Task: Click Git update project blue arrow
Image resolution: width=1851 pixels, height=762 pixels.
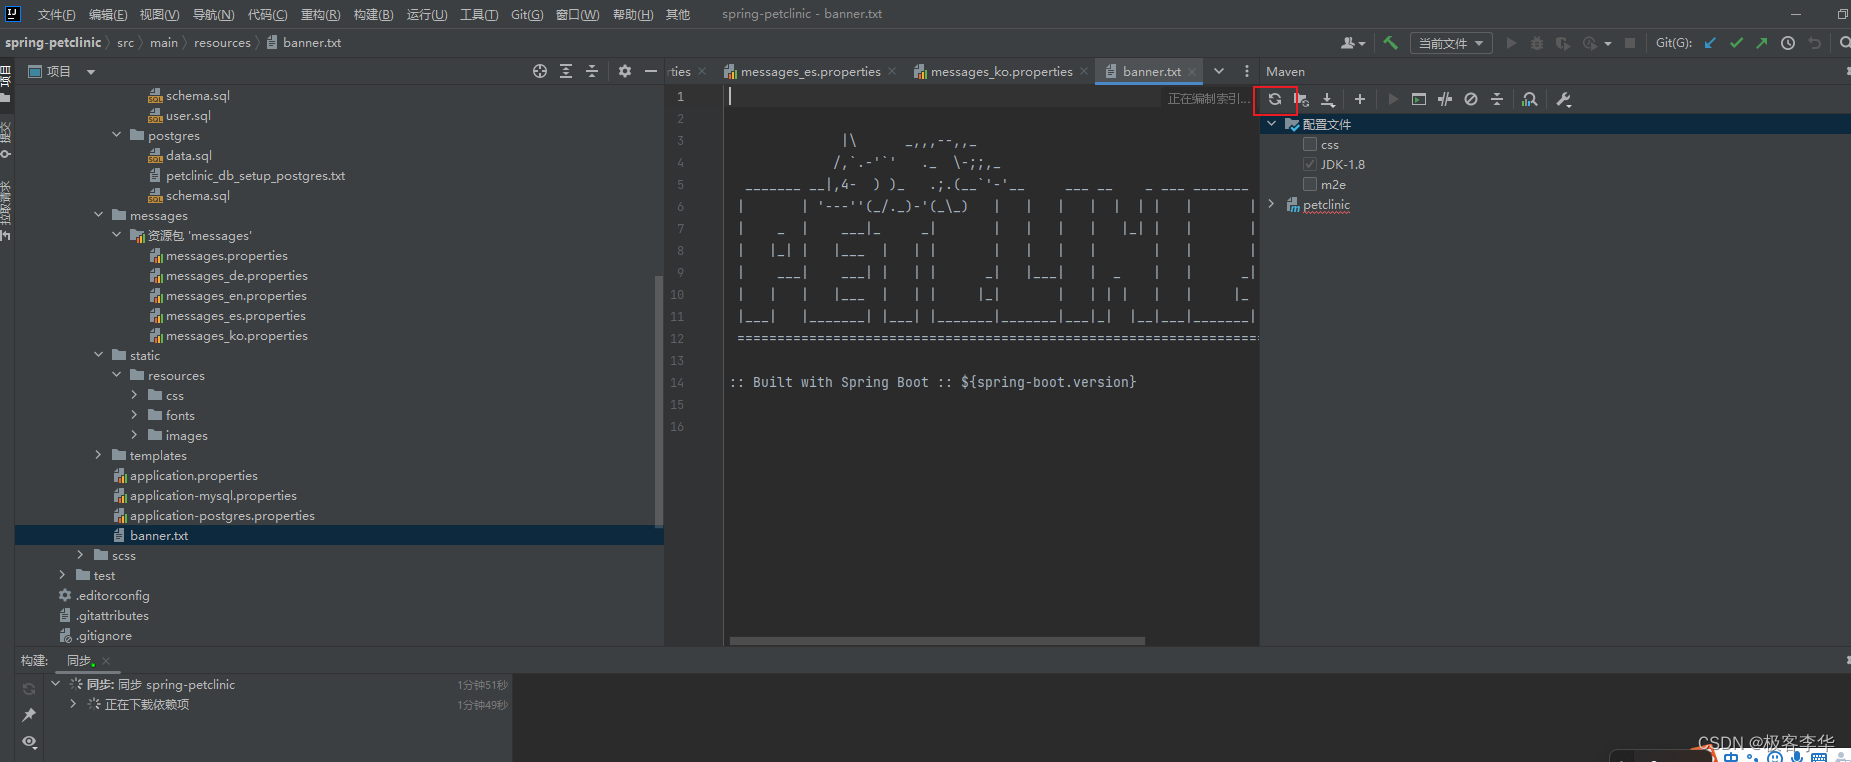Action: [1710, 43]
